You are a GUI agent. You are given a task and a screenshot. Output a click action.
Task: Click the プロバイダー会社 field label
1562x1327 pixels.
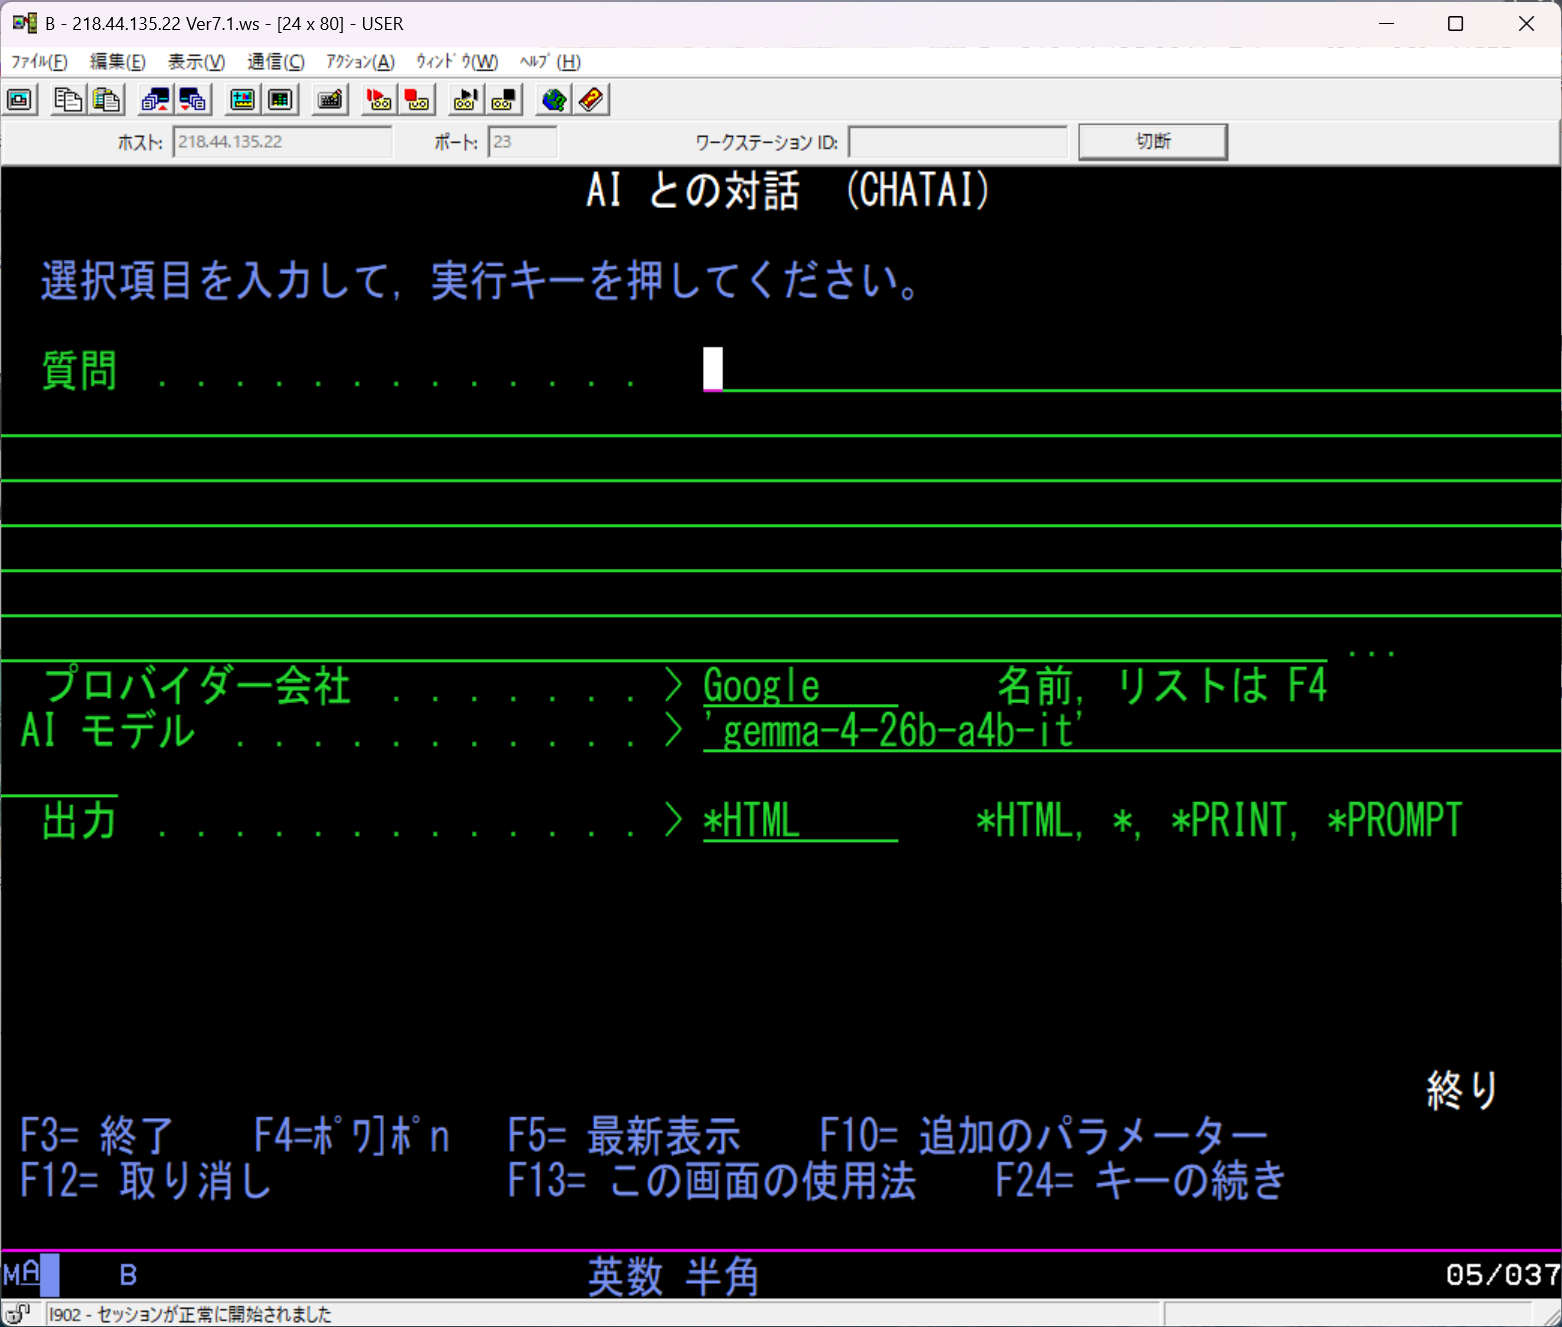point(197,685)
